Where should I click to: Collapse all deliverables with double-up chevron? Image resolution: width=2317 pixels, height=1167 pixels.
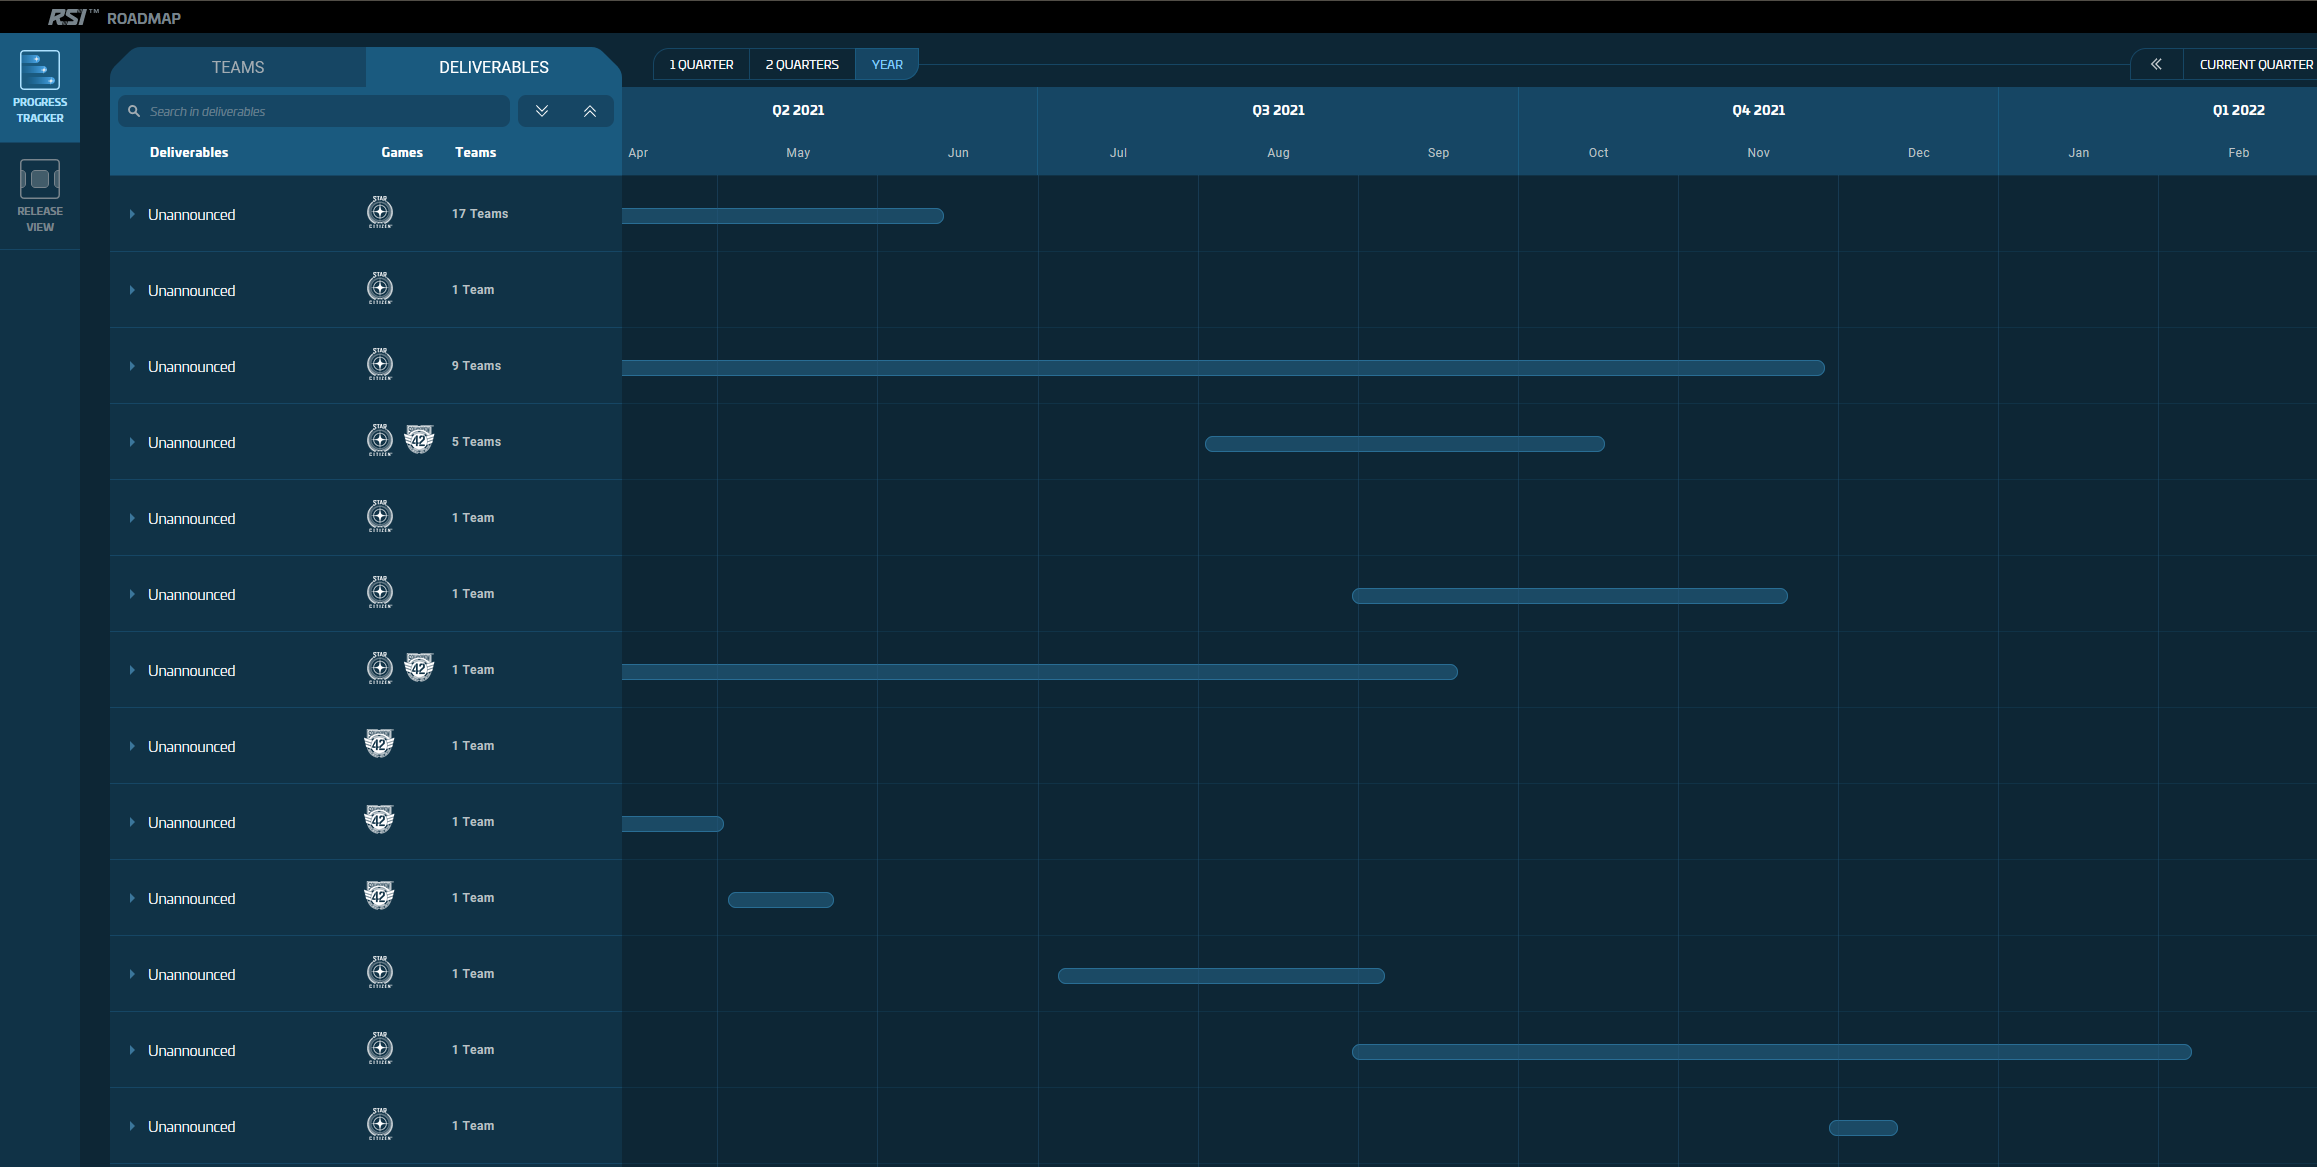tap(590, 111)
